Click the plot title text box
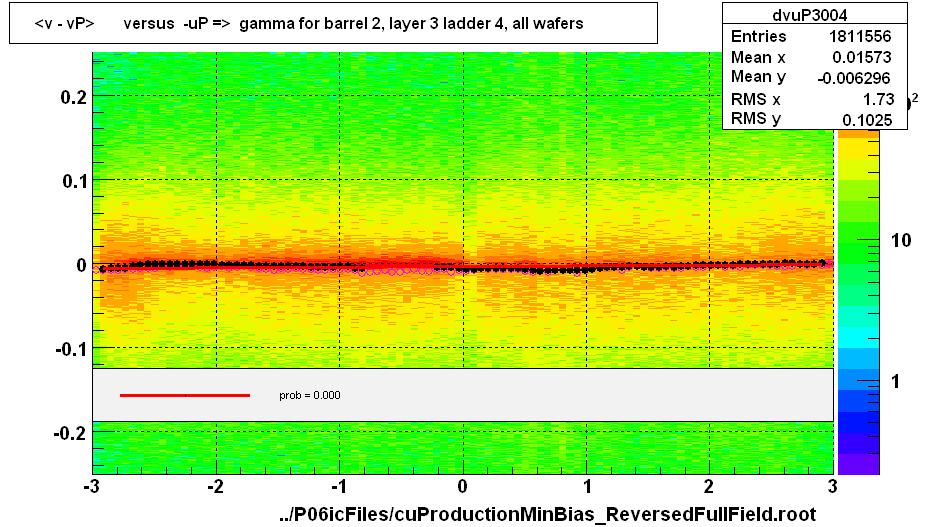The image size is (926, 527). pos(333,23)
